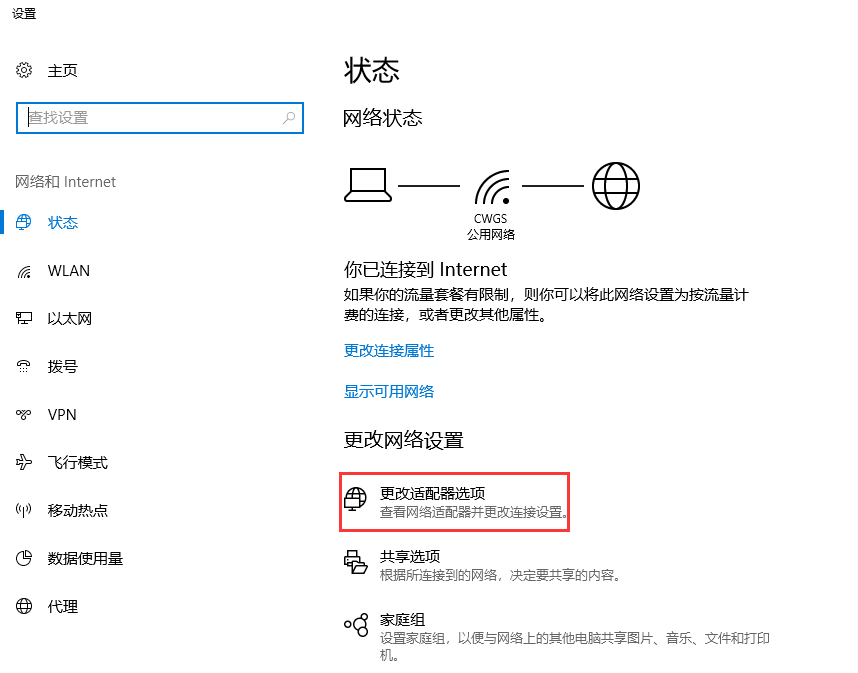Select 状态 in the left navigation
This screenshot has width=858, height=673.
63,222
